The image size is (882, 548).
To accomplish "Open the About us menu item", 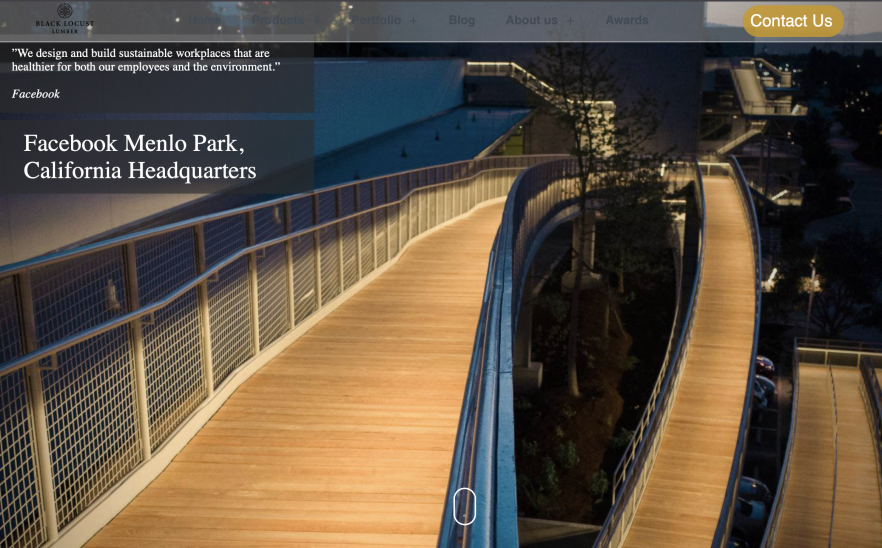I will point(532,20).
